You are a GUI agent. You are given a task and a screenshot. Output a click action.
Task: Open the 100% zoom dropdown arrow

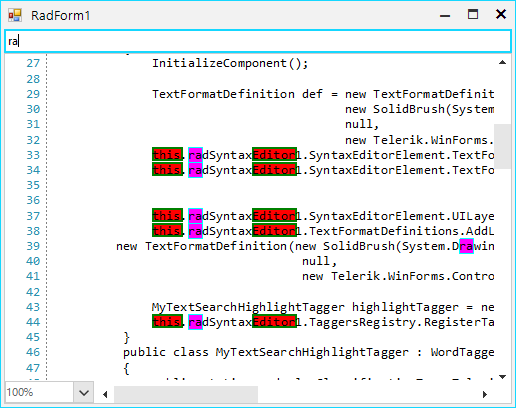(84, 393)
